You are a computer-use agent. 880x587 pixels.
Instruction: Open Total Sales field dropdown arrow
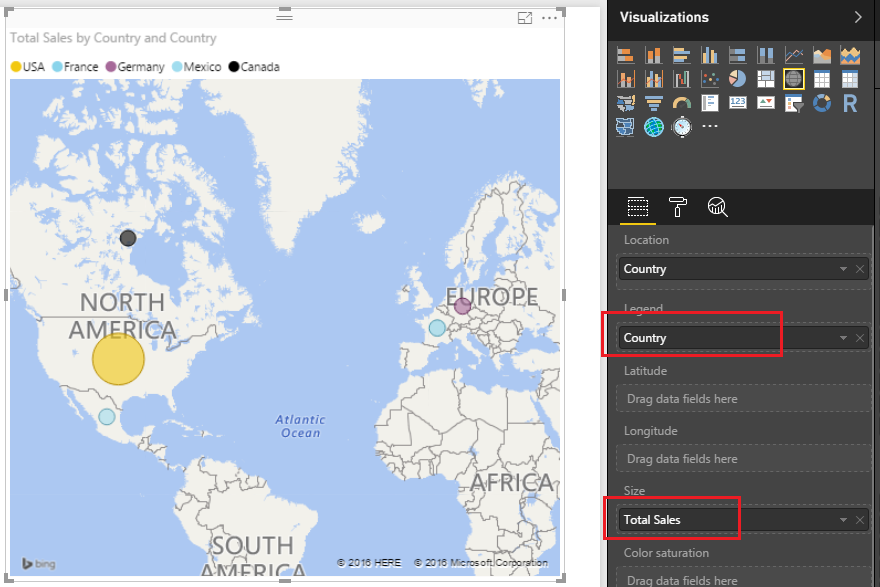pyautogui.click(x=843, y=520)
